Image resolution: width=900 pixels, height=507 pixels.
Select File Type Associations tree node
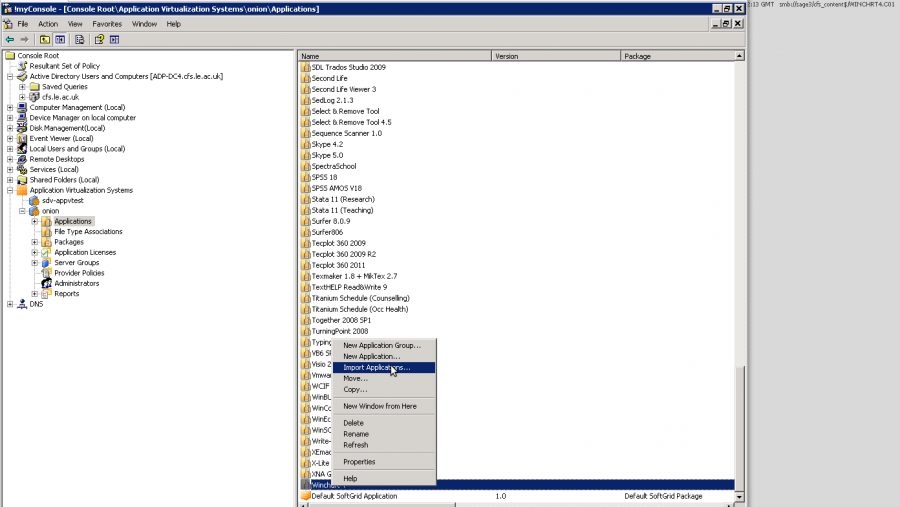tap(88, 231)
